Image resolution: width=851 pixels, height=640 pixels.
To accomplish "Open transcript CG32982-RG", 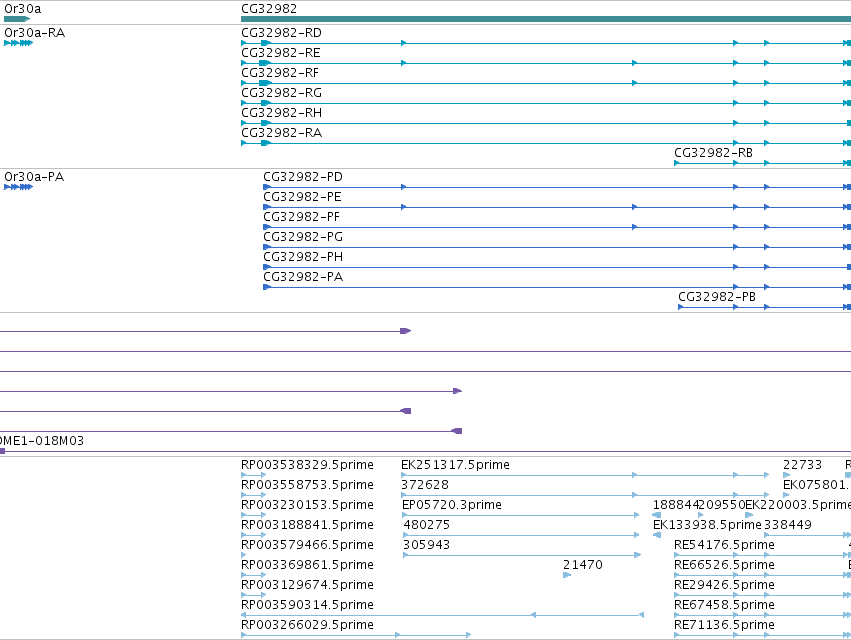I will click(x=281, y=93).
